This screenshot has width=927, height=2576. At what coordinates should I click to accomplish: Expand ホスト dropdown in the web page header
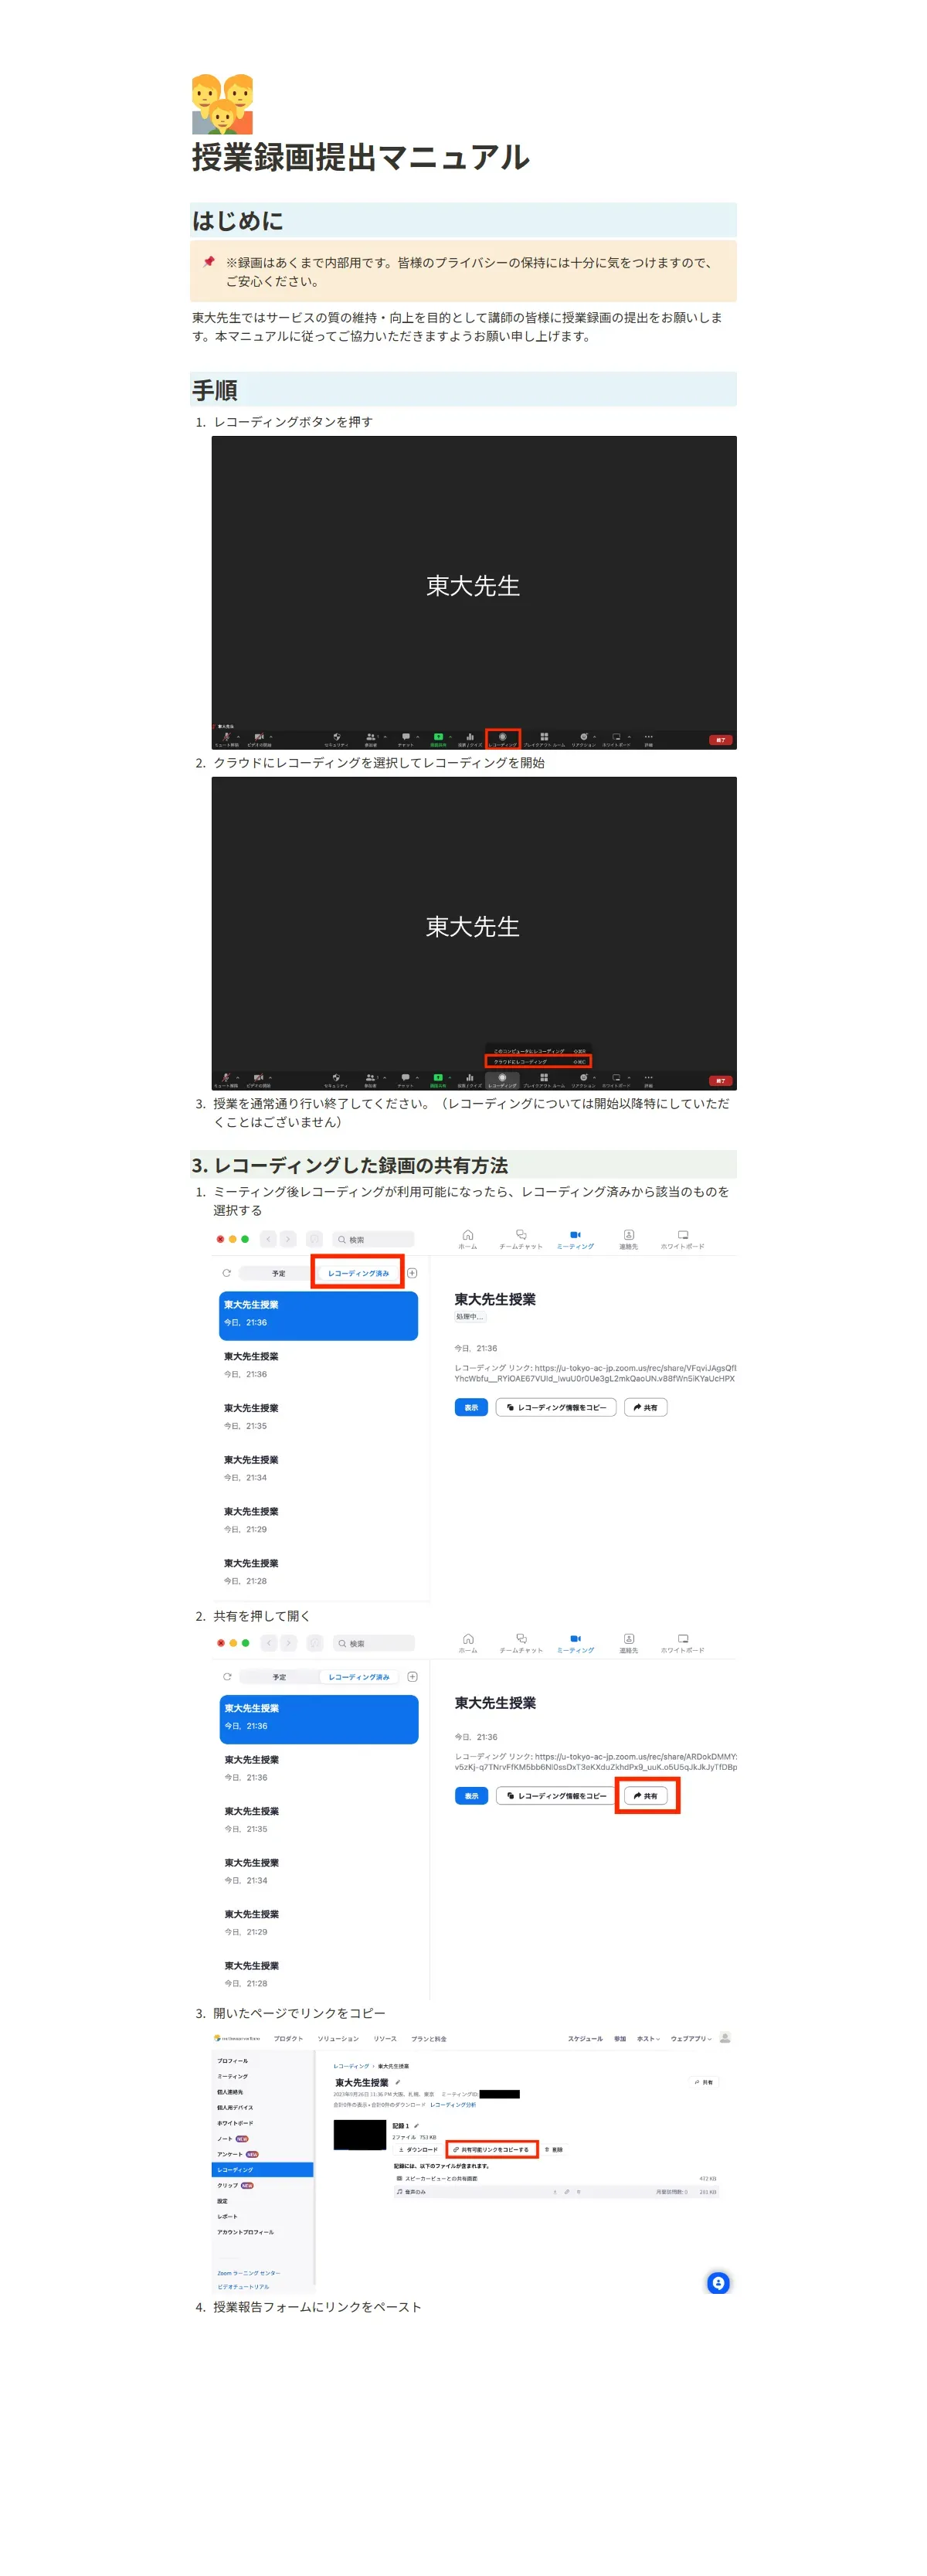(x=648, y=2039)
